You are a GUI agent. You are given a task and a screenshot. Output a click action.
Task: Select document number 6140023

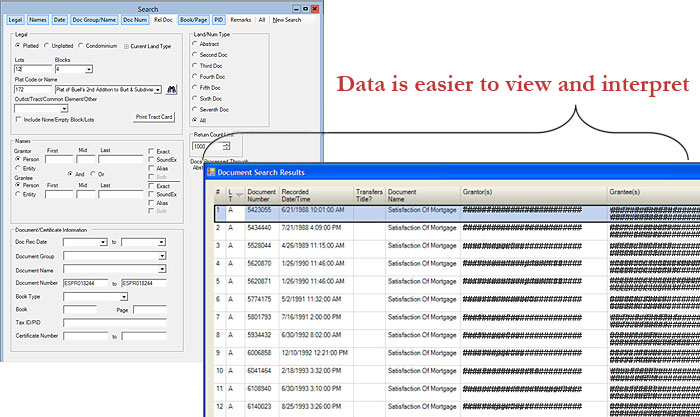point(259,407)
